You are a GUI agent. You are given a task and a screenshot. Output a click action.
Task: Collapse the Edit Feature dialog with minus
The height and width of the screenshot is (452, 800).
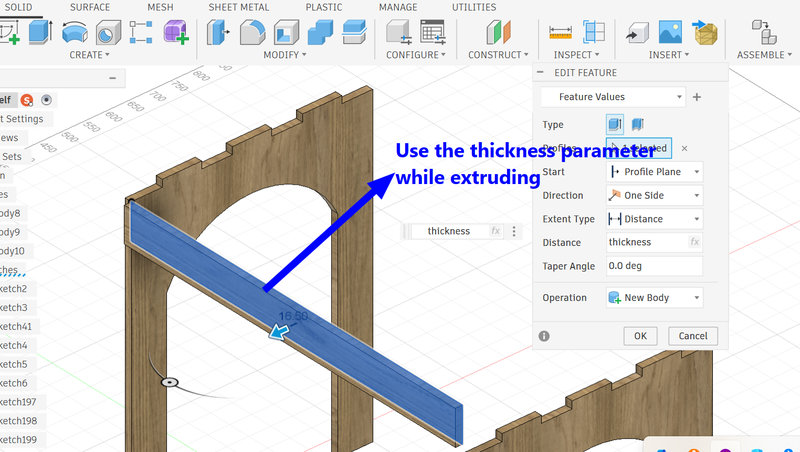tap(540, 72)
